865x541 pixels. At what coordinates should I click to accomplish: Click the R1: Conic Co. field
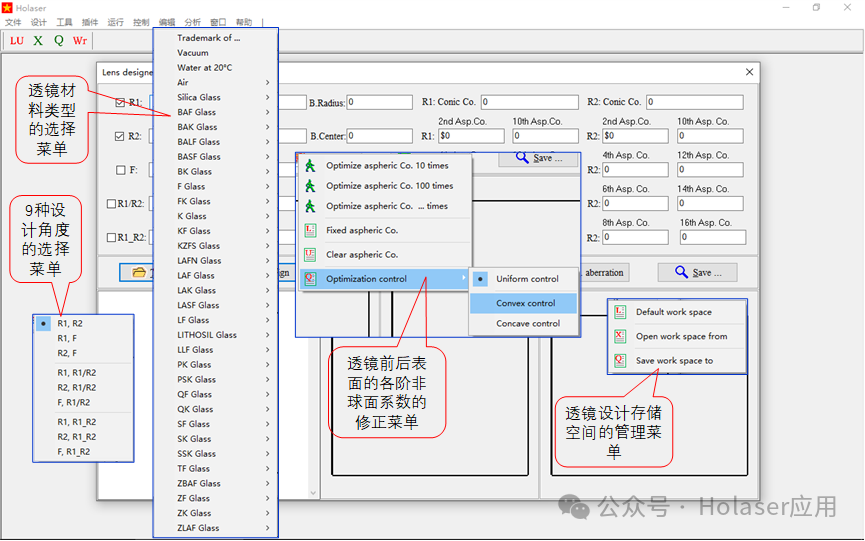click(530, 102)
